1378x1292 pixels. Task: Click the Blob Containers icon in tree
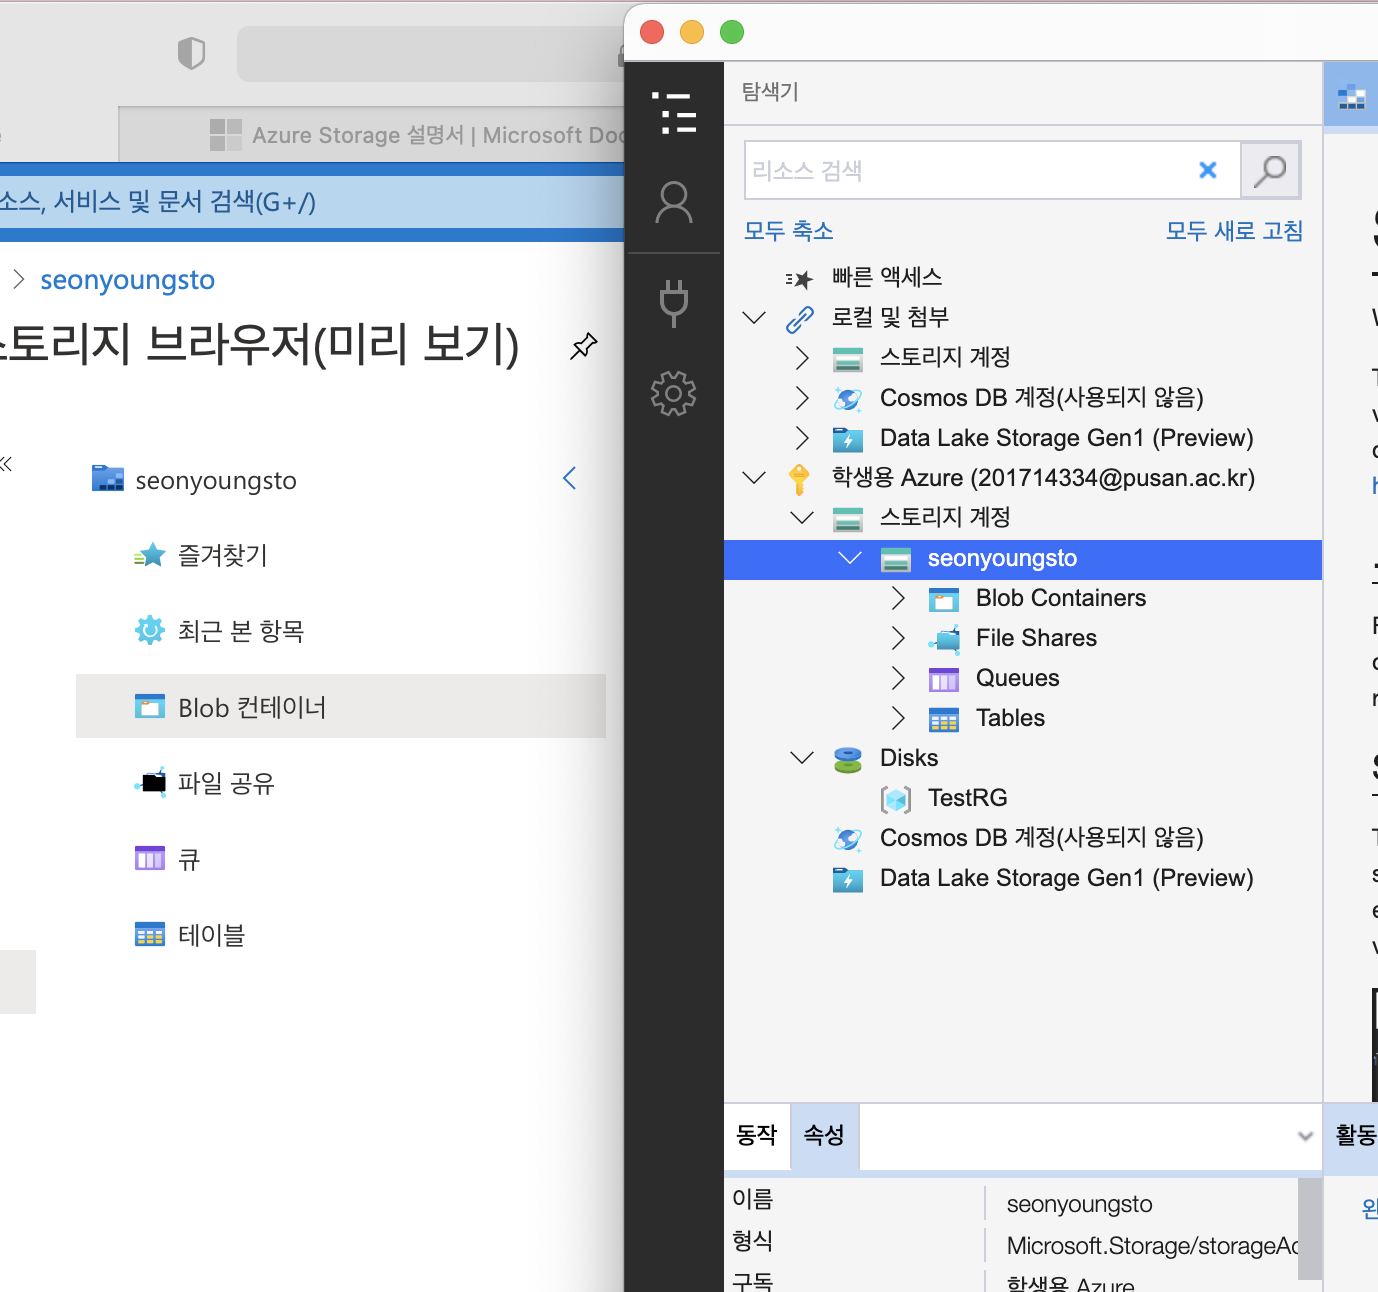[x=944, y=599]
